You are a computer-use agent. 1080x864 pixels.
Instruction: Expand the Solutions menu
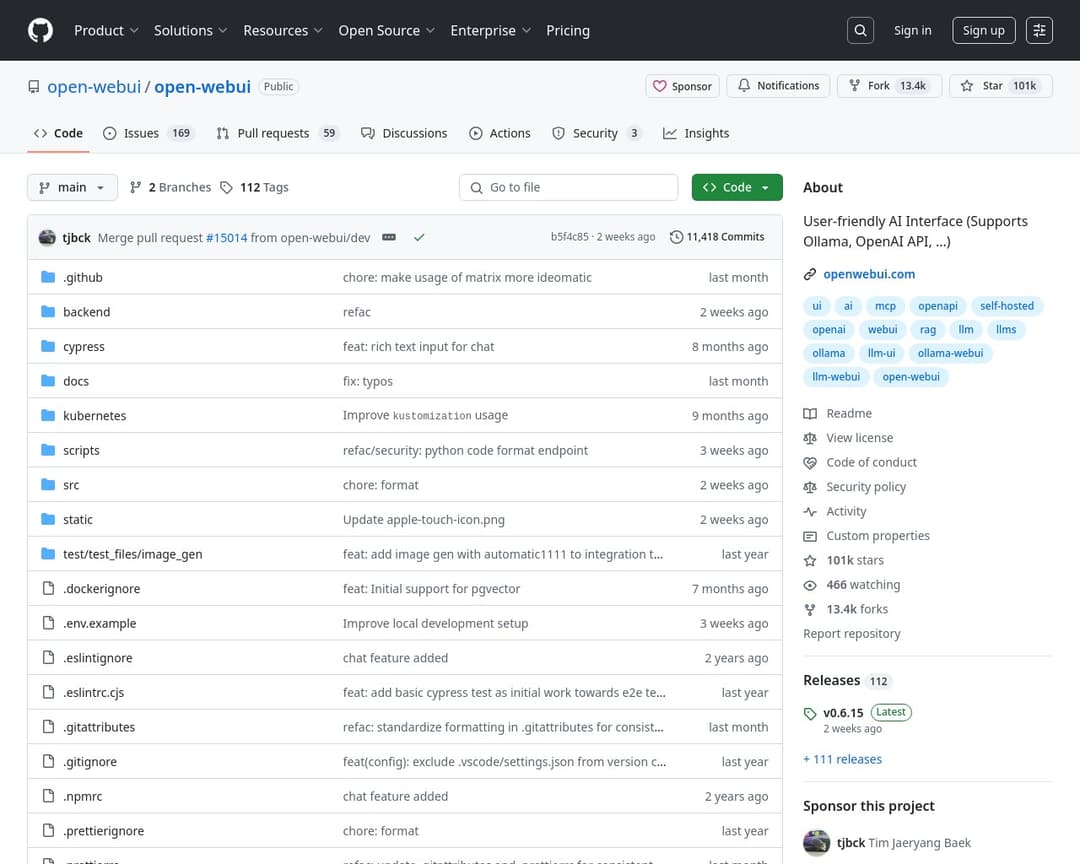(x=190, y=30)
